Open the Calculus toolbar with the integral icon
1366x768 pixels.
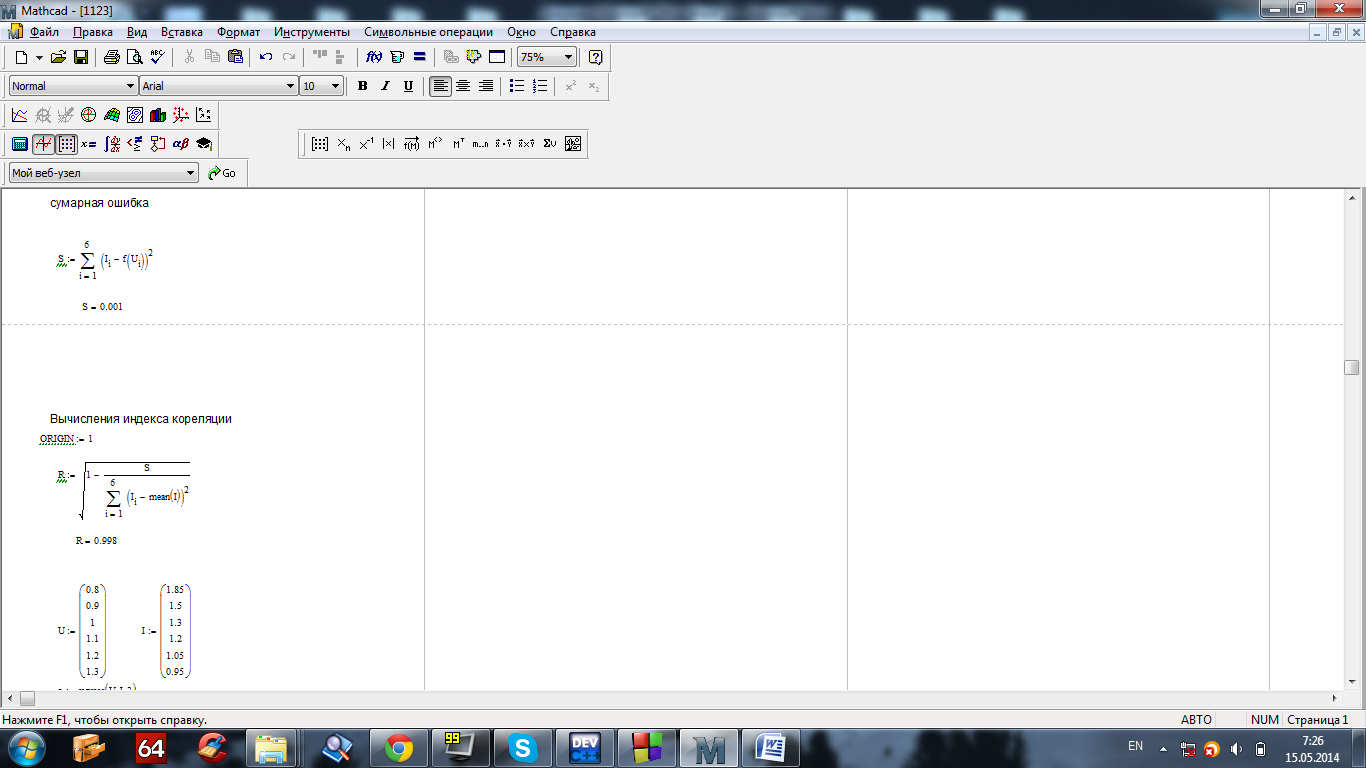click(x=112, y=144)
